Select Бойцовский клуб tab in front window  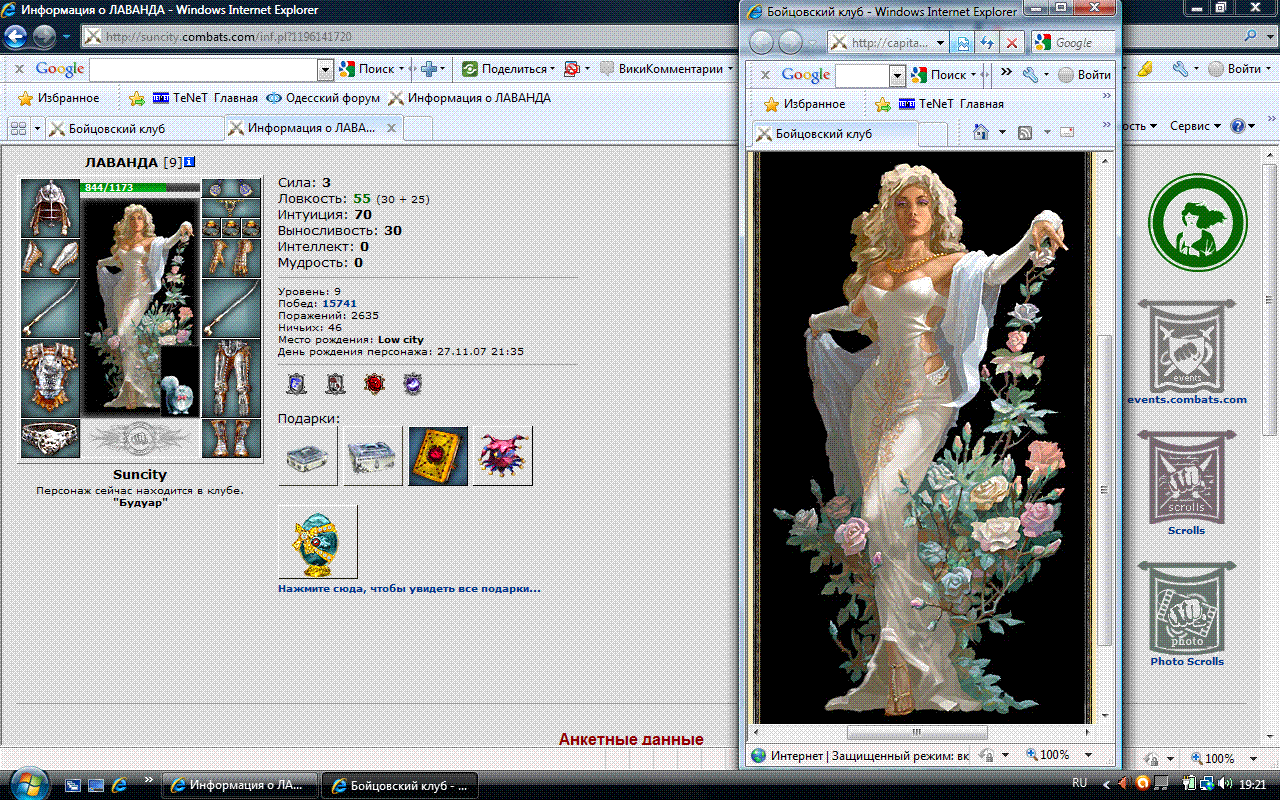(x=834, y=133)
